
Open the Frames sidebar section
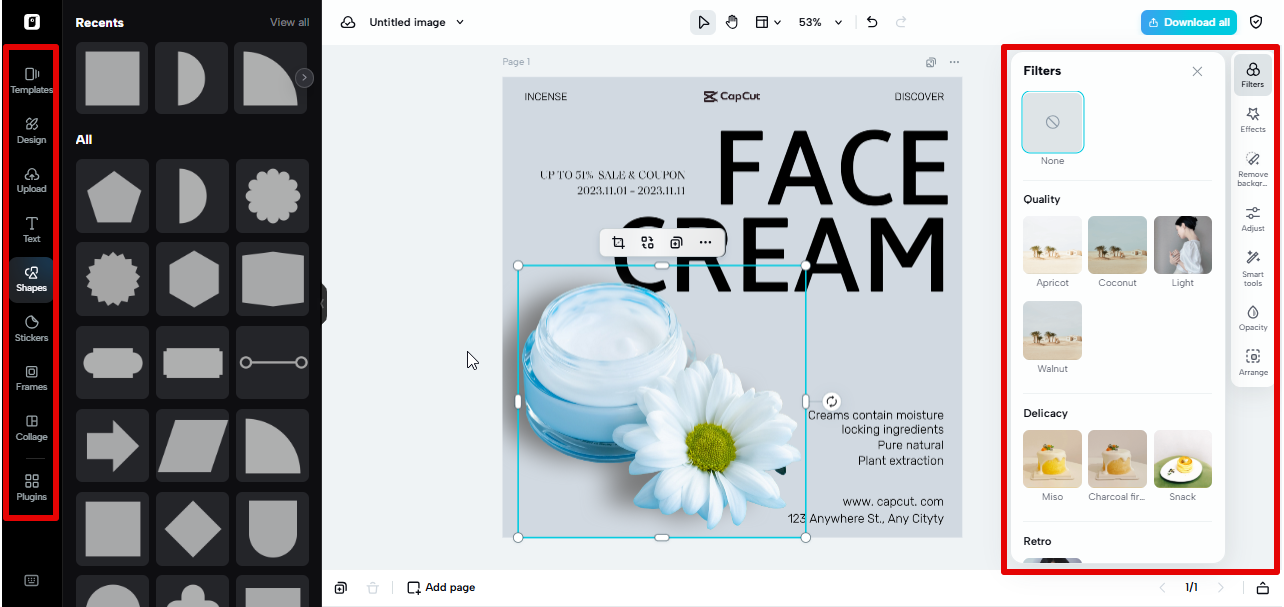(x=31, y=378)
